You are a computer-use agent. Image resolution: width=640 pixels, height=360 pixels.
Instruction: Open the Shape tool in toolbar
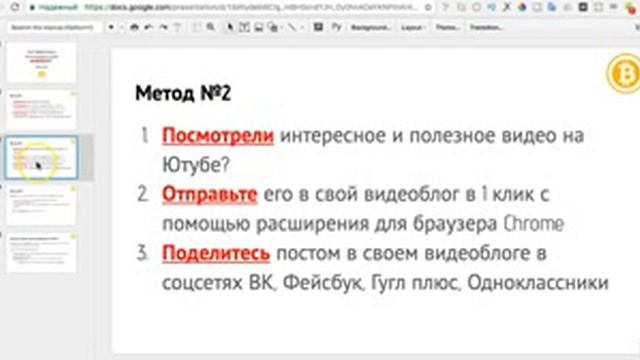point(273,27)
